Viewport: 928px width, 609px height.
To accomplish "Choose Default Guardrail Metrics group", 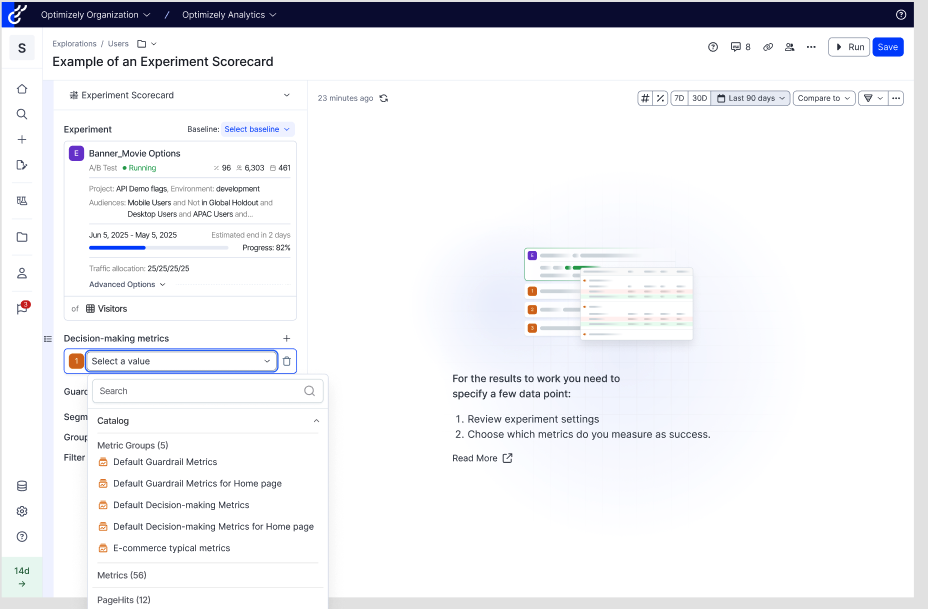I will click(164, 462).
